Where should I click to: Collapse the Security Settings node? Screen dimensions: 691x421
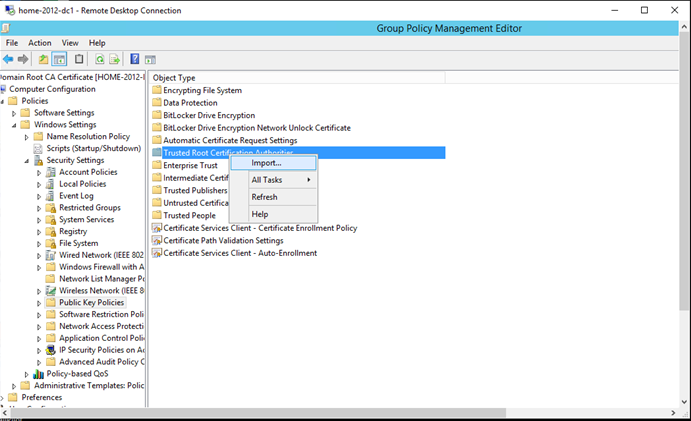26,161
